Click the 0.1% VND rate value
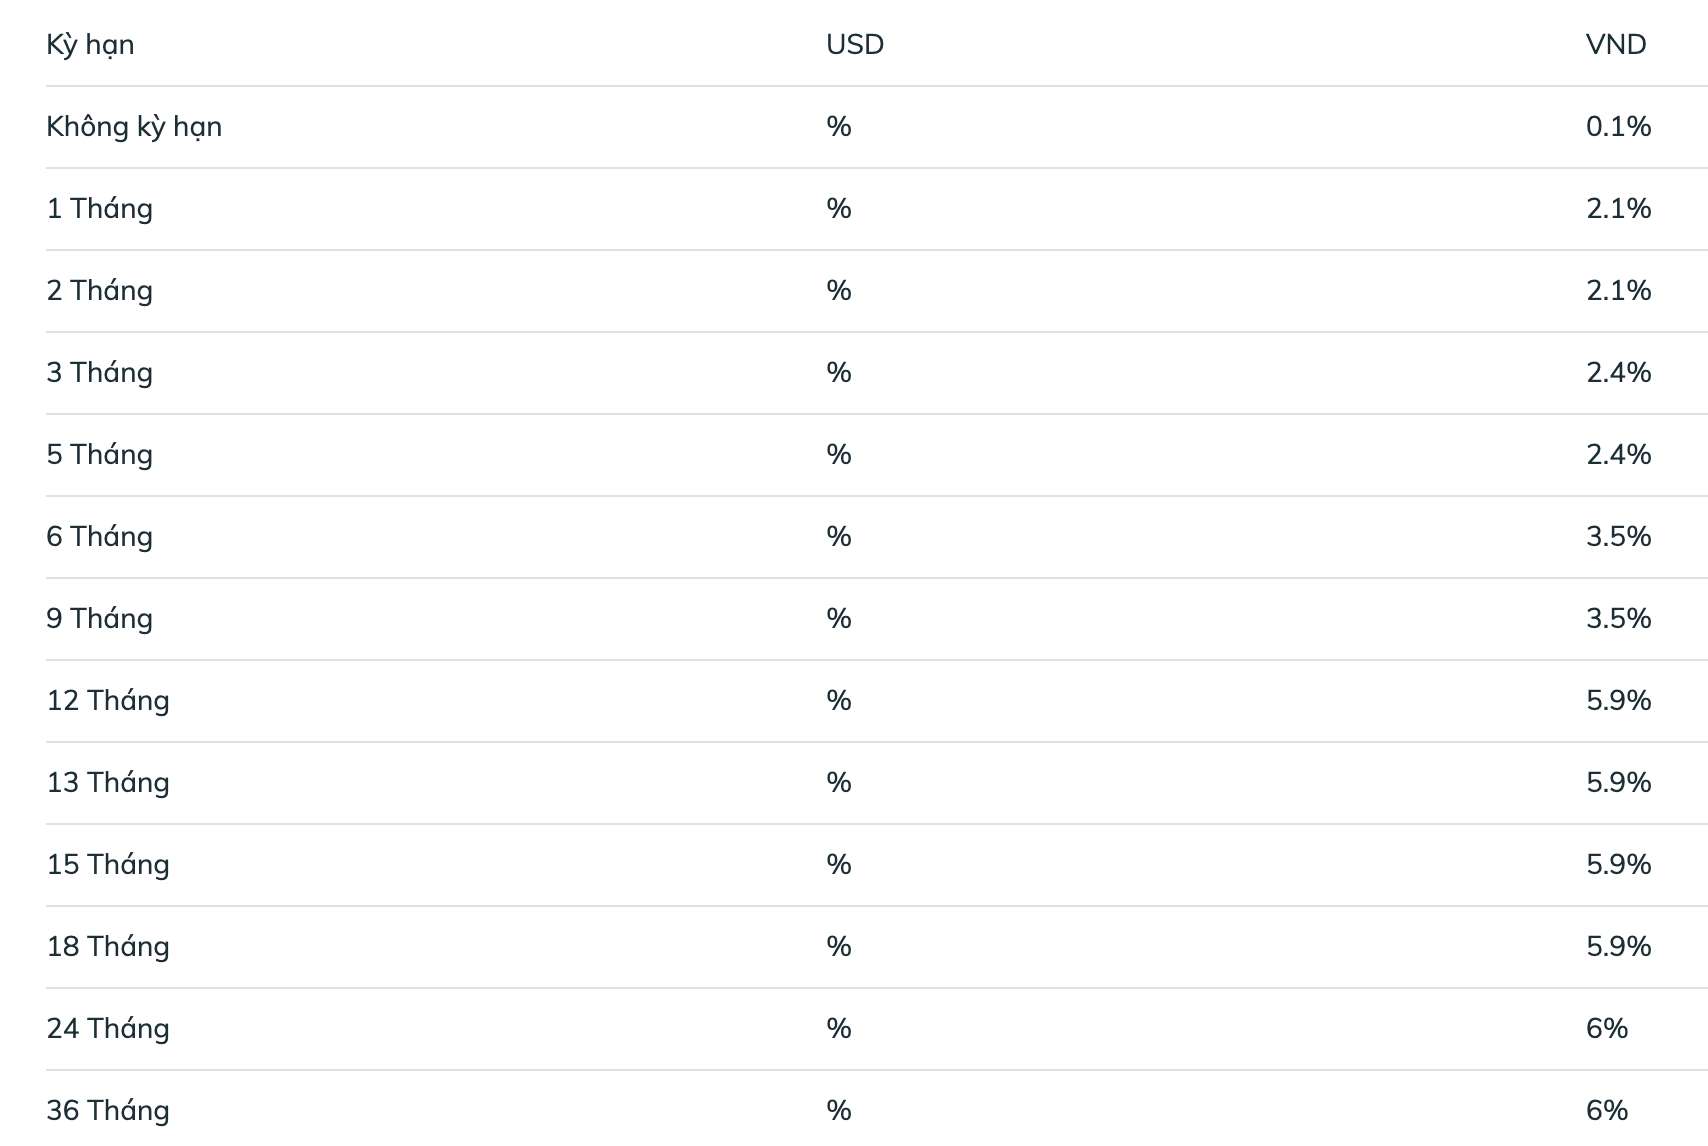1708x1146 pixels. [x=1618, y=127]
